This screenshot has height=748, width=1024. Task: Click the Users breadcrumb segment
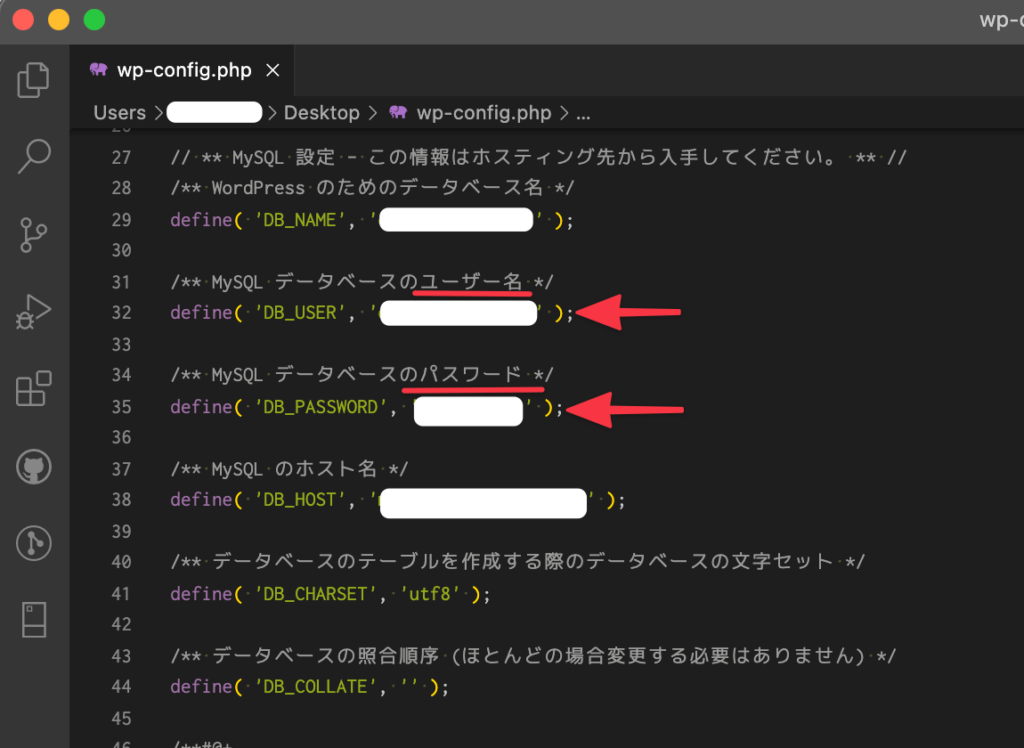[120, 112]
